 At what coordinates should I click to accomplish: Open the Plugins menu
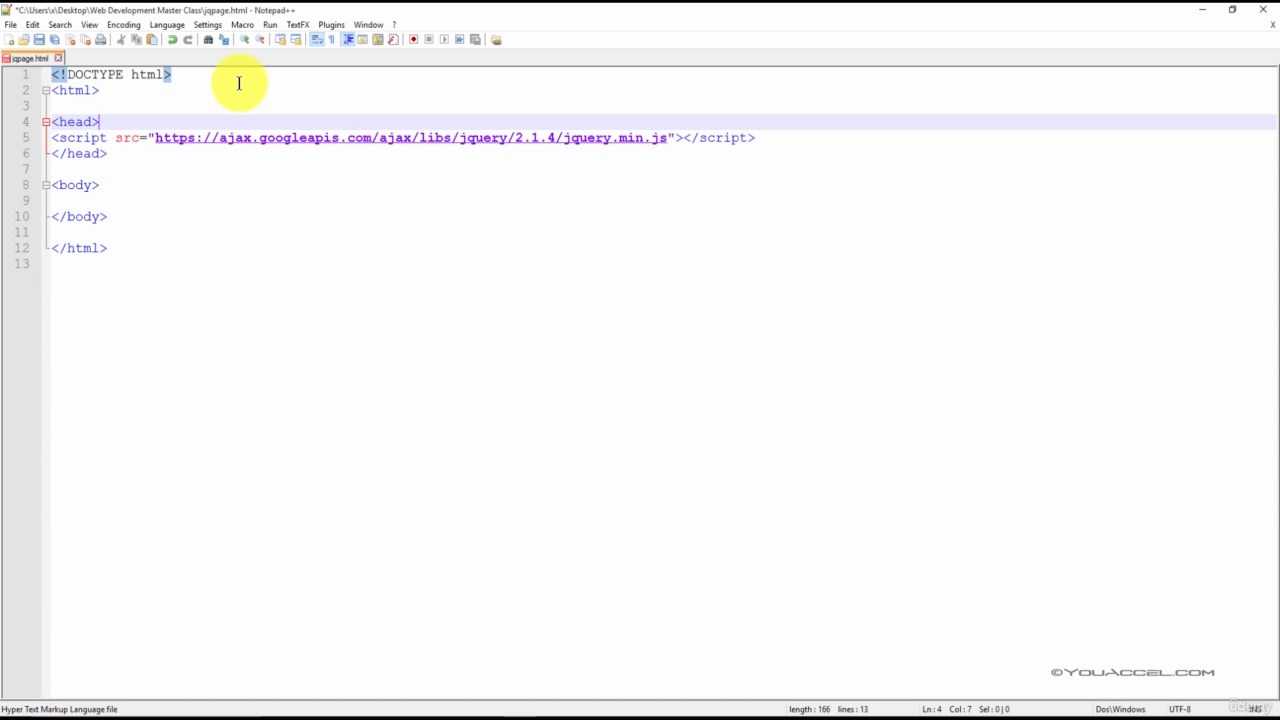pos(331,25)
